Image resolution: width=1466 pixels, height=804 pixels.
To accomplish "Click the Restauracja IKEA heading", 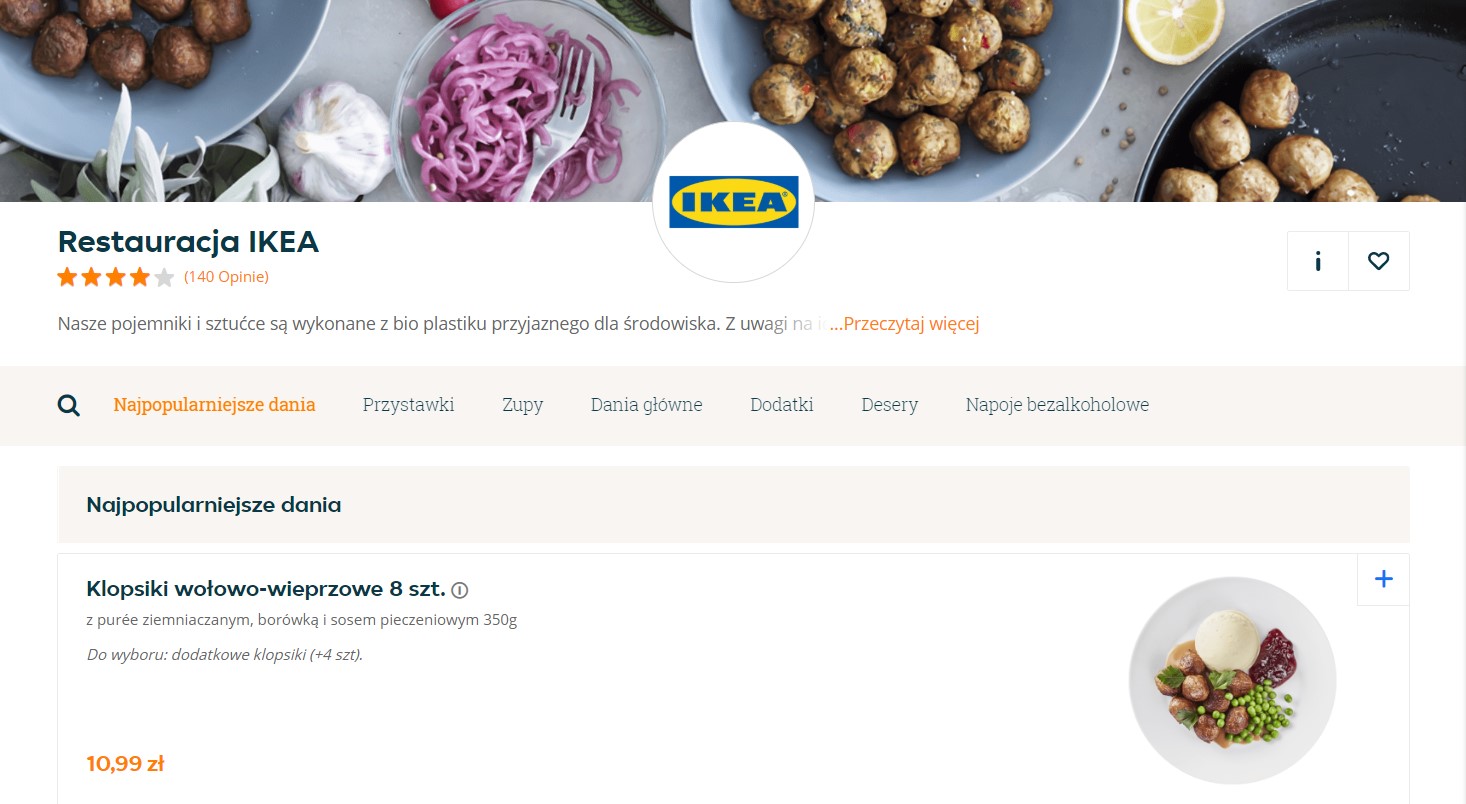I will [188, 242].
